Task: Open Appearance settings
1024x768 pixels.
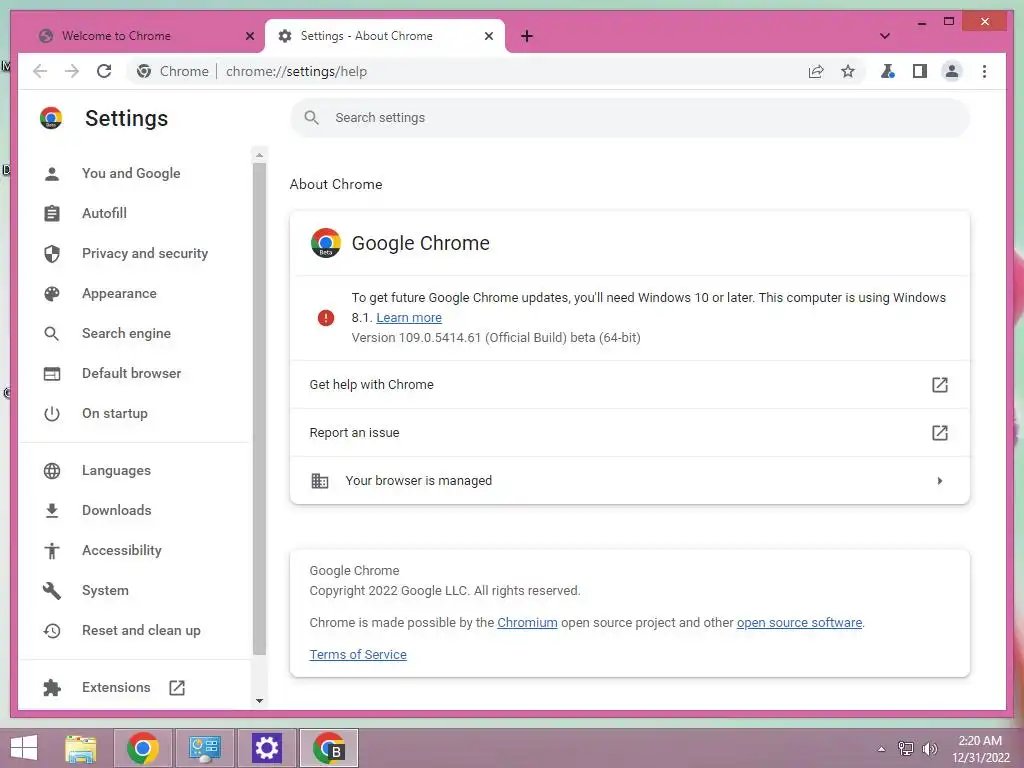Action: pyautogui.click(x=119, y=293)
